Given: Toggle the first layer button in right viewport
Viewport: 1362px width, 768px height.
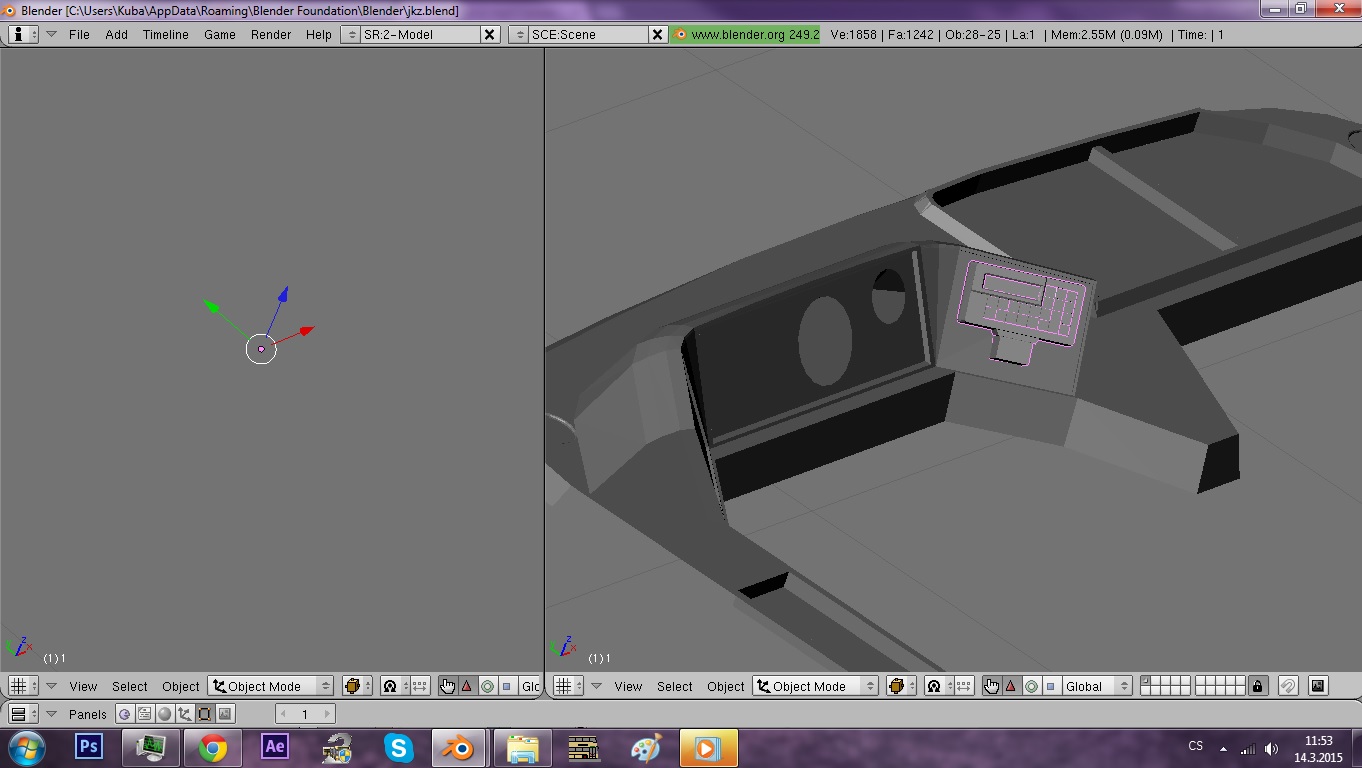Looking at the screenshot, I should click(1146, 682).
